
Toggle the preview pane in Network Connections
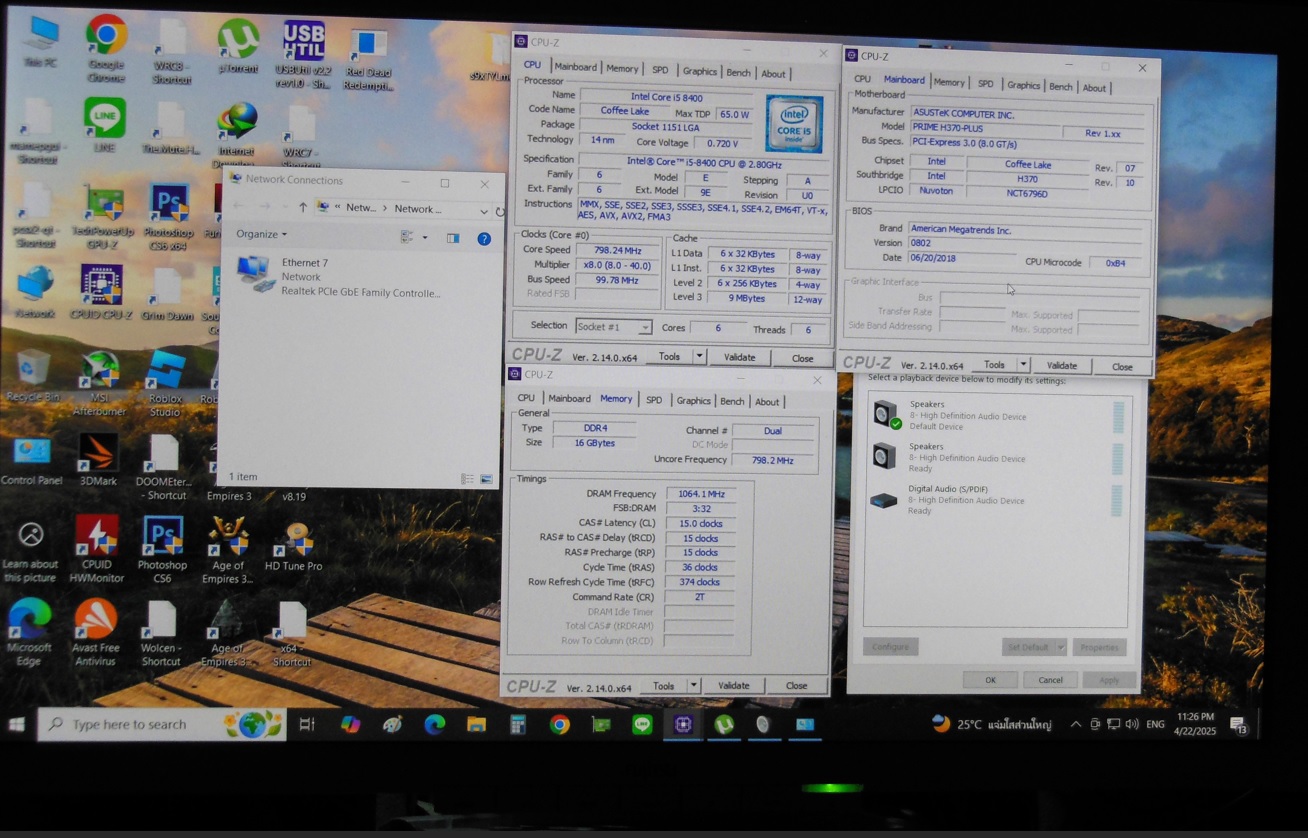(x=453, y=238)
